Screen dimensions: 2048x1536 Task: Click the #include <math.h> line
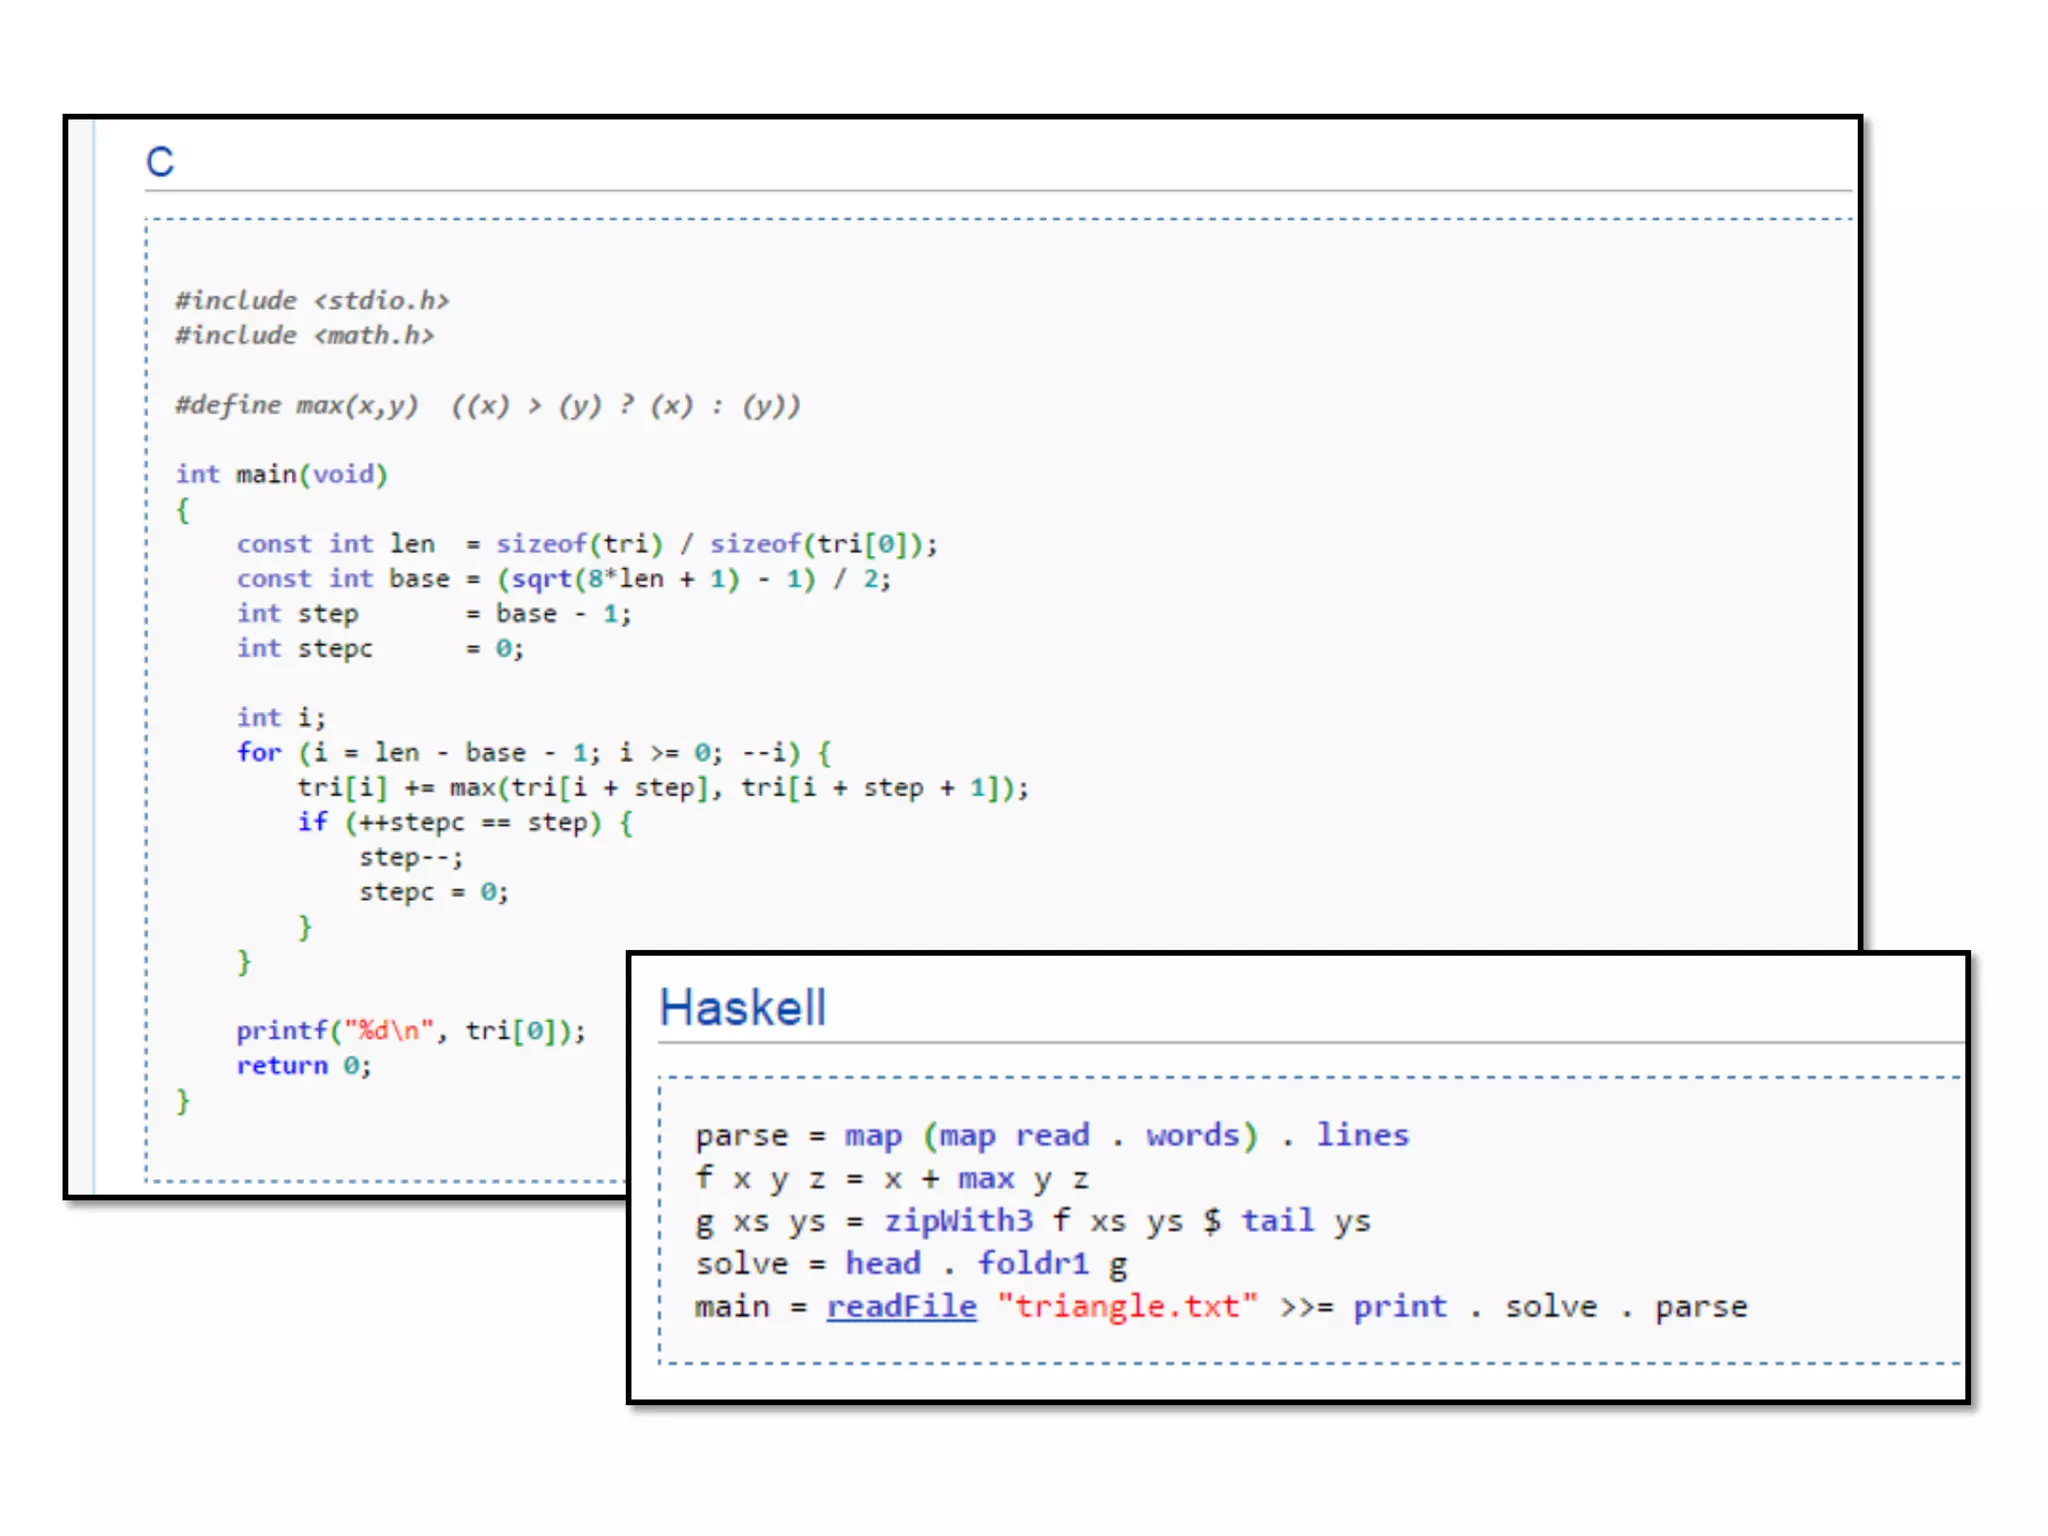click(305, 335)
